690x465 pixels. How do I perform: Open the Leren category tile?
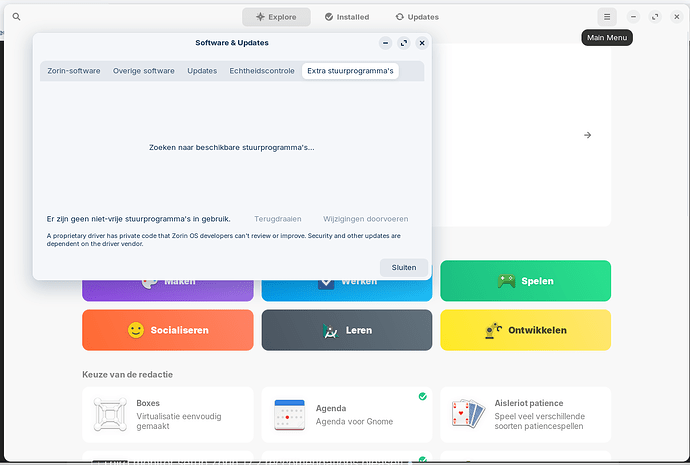347,330
